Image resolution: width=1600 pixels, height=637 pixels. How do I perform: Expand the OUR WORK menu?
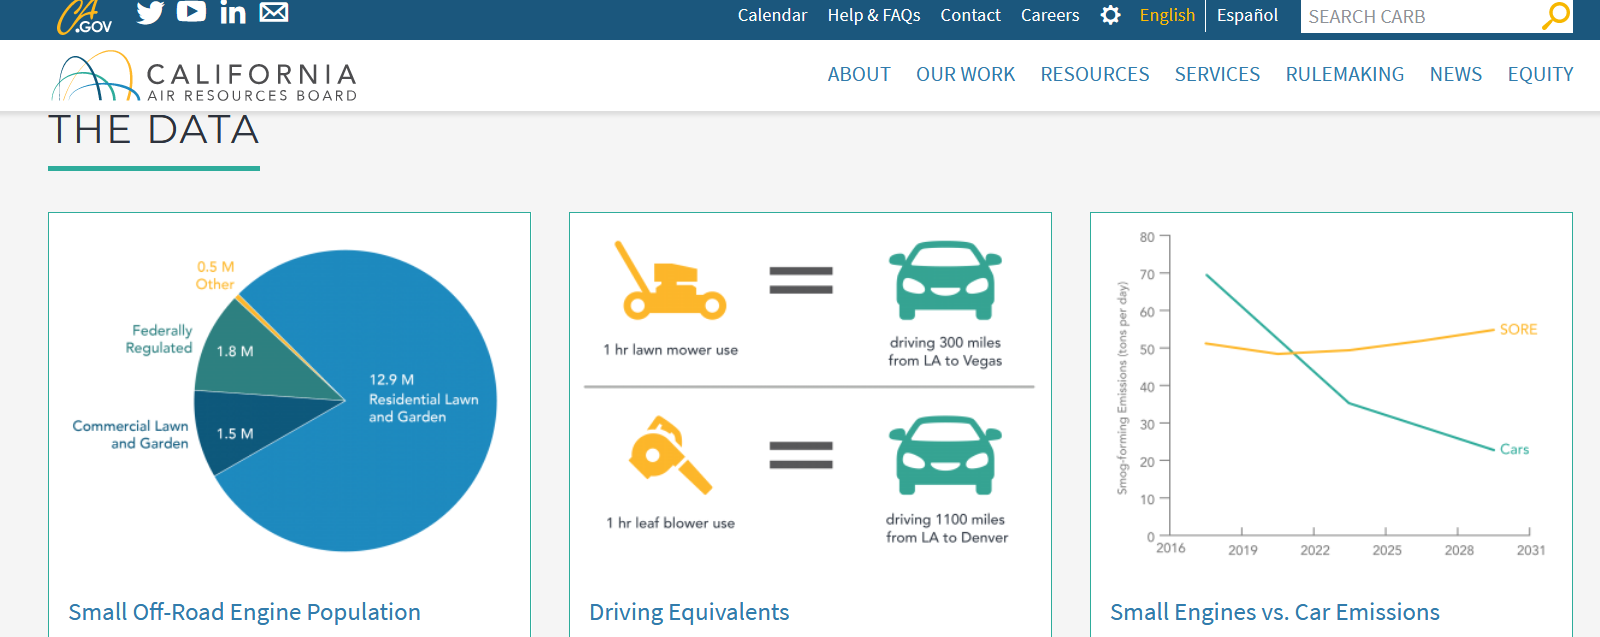click(x=965, y=74)
